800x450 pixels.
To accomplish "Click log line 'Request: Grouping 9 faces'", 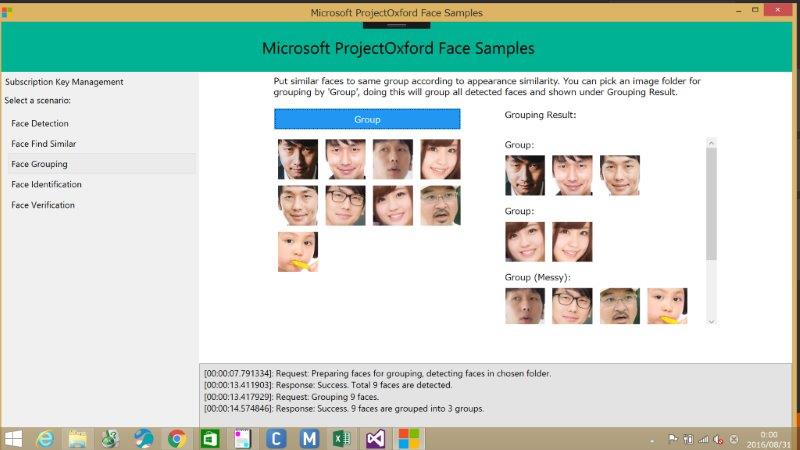I will [x=291, y=396].
